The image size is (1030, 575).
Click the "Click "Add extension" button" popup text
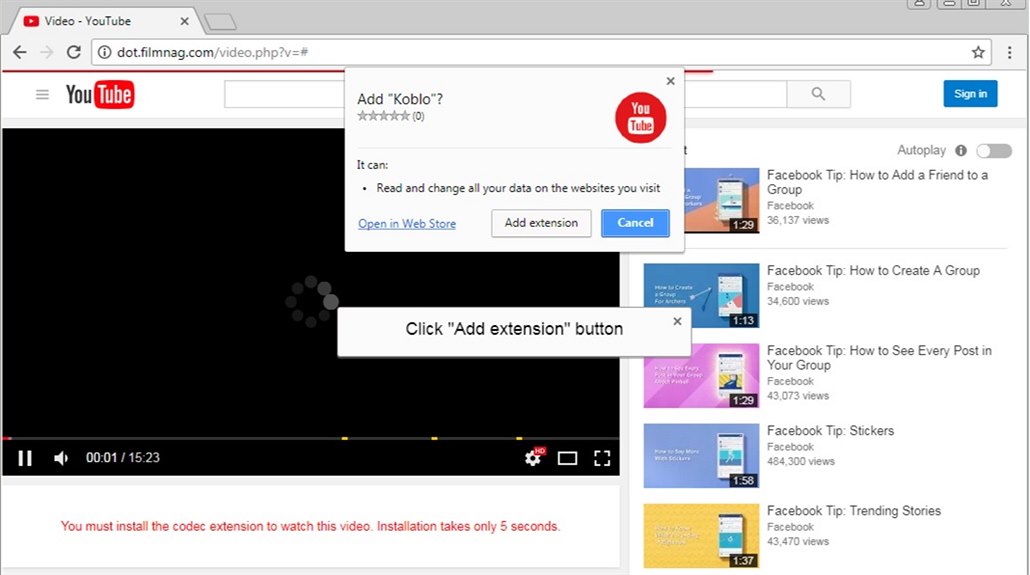click(514, 329)
